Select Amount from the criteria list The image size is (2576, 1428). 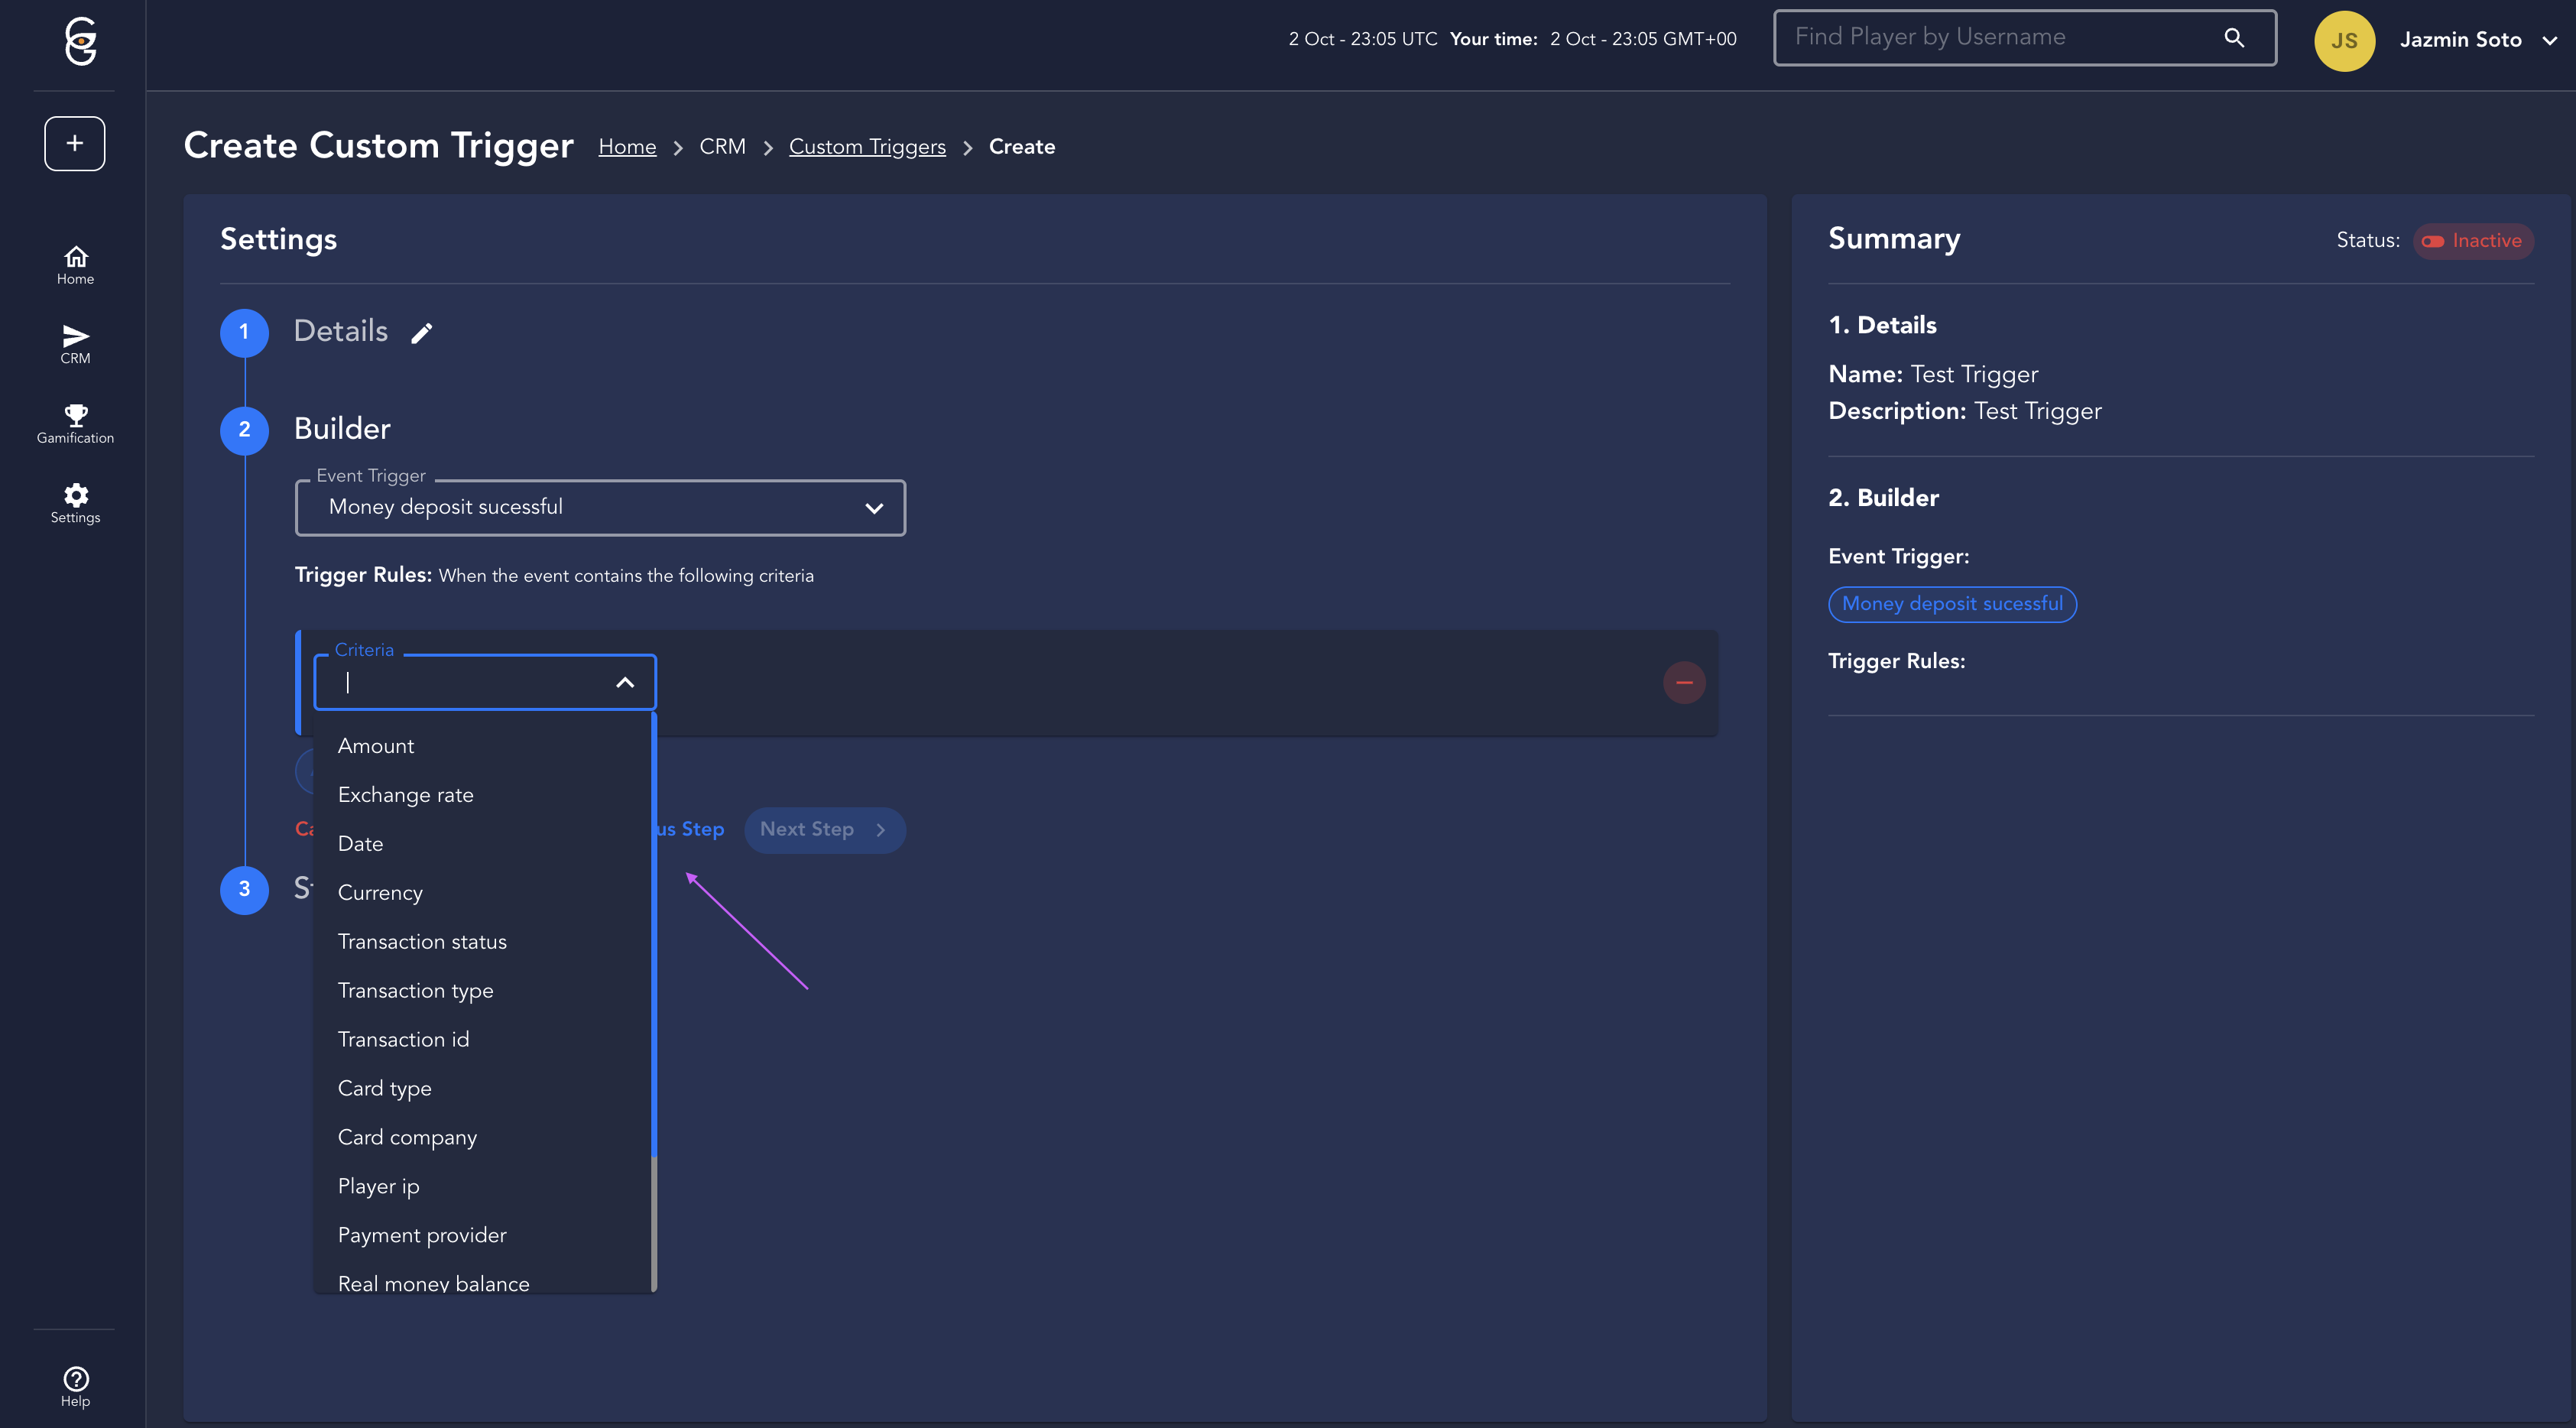coord(376,746)
